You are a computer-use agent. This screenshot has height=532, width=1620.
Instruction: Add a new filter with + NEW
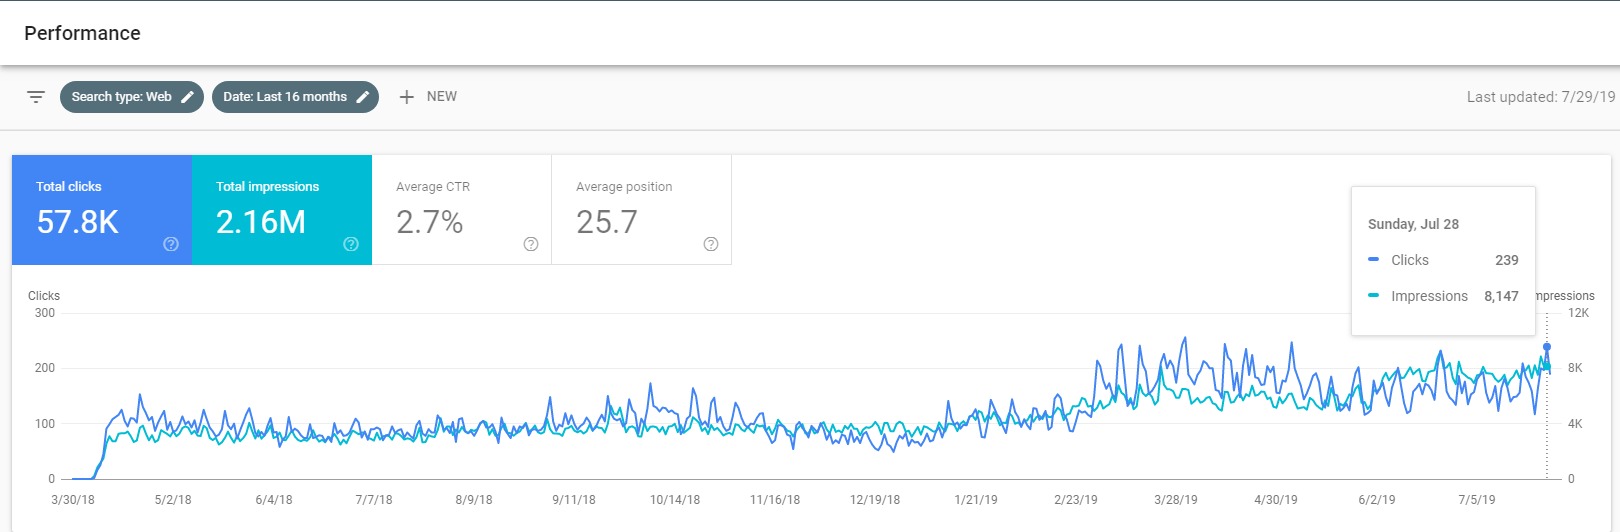(x=428, y=97)
